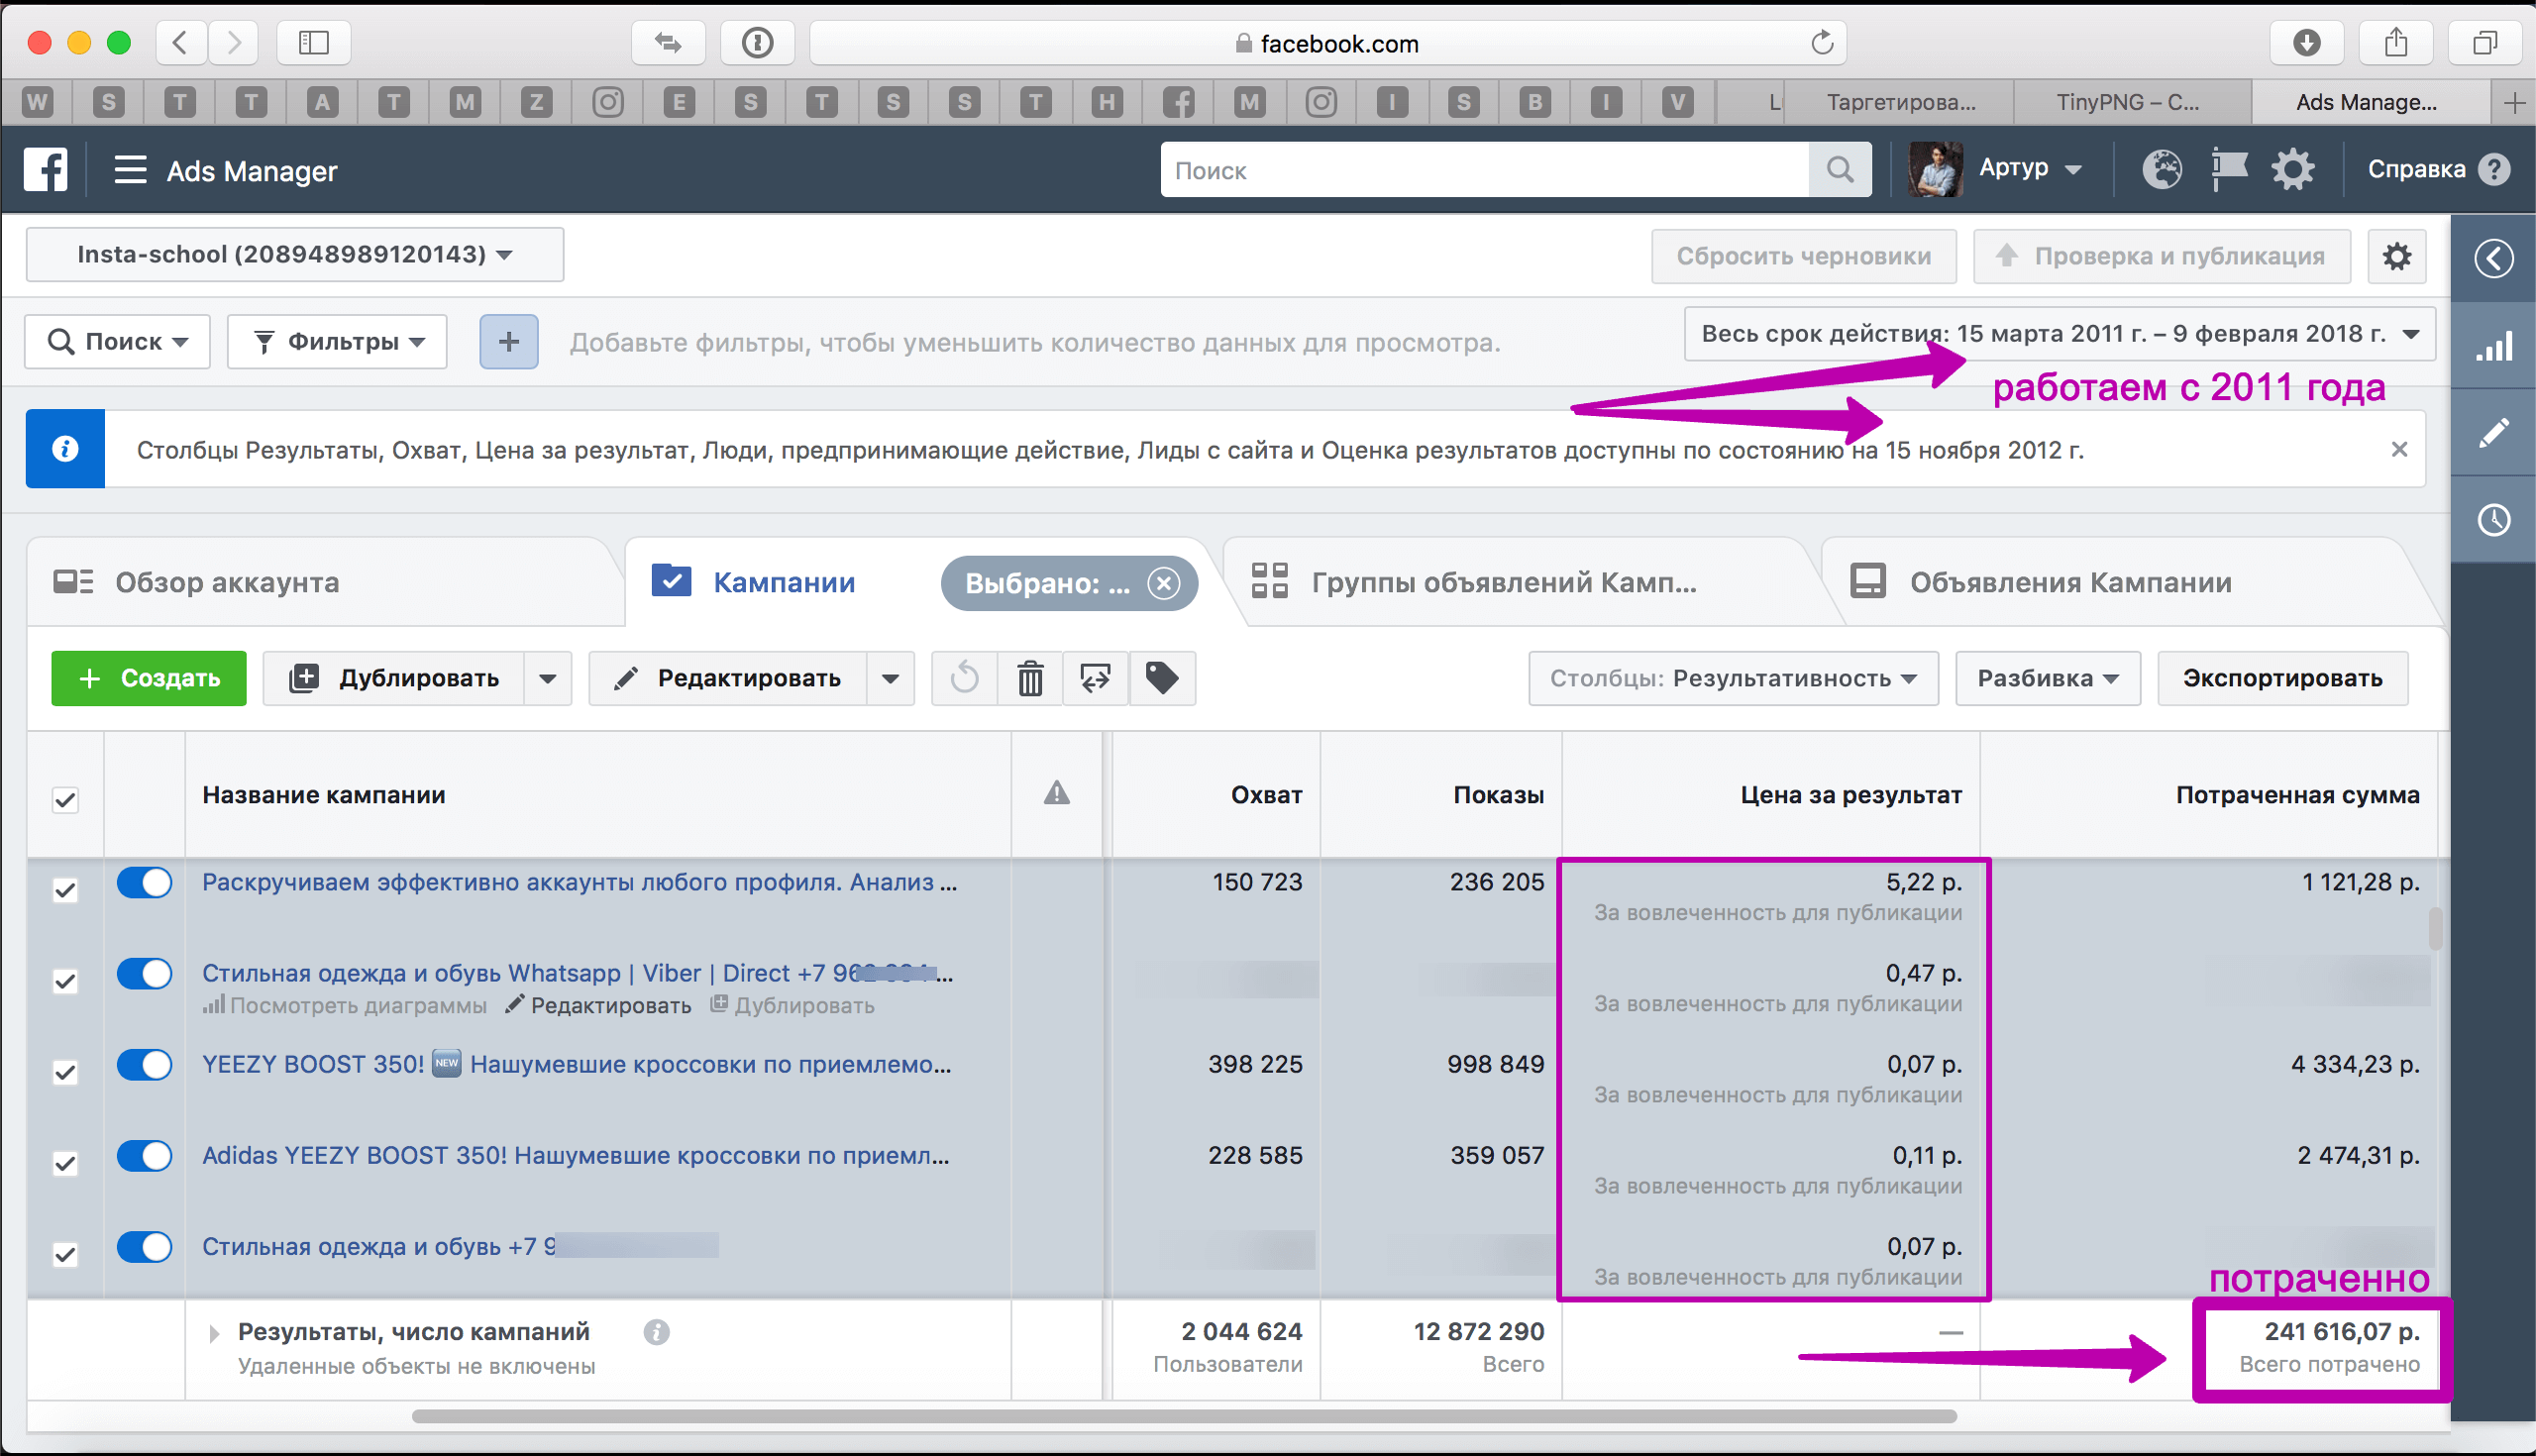The width and height of the screenshot is (2536, 1456).
Task: Open the flag pages icon in header
Action: pos(2229,169)
